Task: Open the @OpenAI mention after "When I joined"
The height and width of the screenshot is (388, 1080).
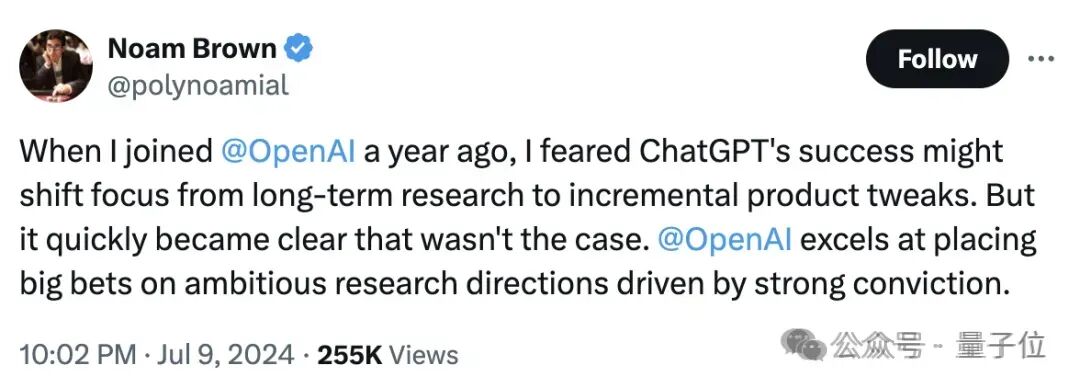Action: [x=288, y=152]
